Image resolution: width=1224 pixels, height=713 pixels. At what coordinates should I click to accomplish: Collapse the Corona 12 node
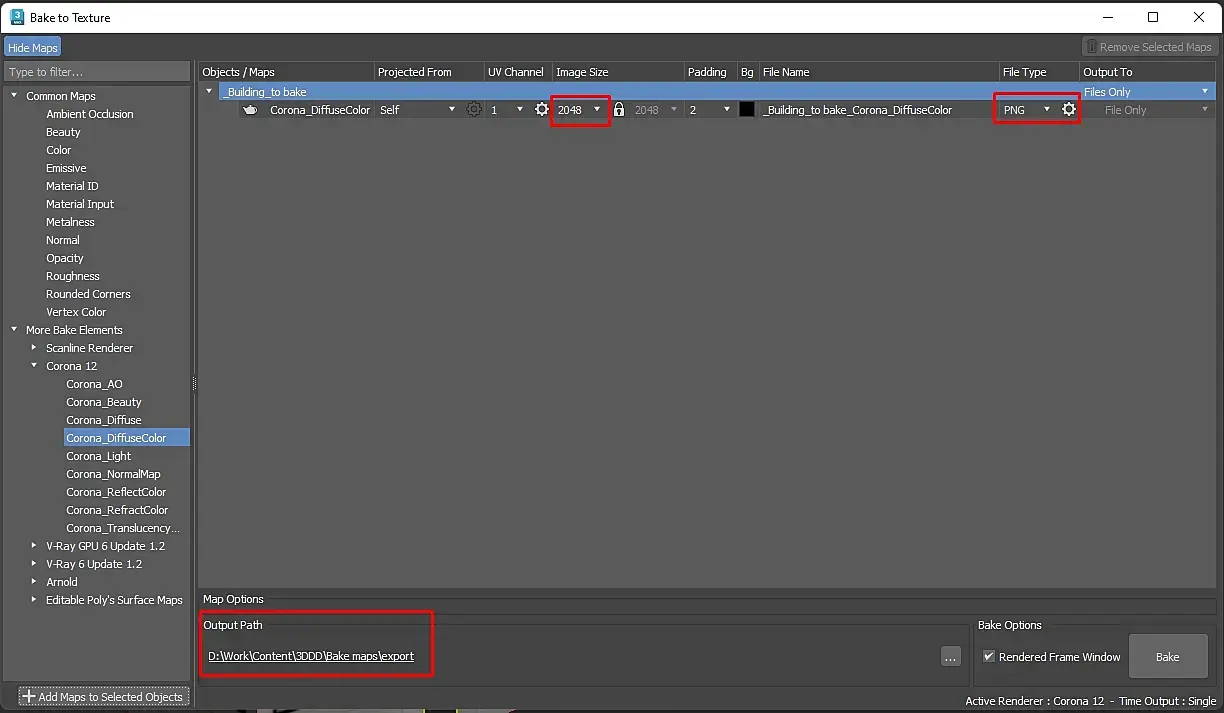pos(35,366)
